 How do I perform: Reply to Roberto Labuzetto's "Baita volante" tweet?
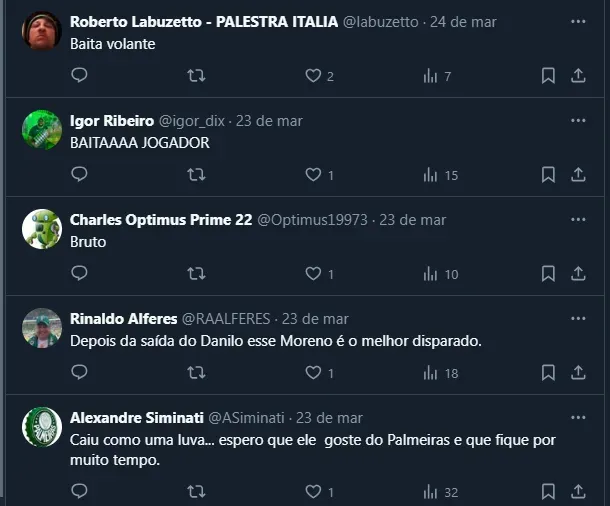pos(80,76)
